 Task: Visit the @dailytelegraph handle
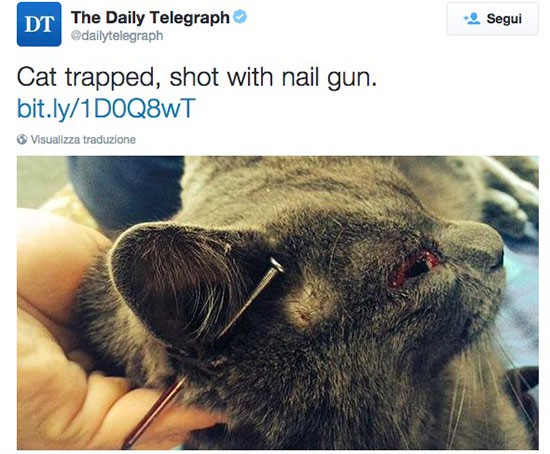pyautogui.click(x=117, y=35)
